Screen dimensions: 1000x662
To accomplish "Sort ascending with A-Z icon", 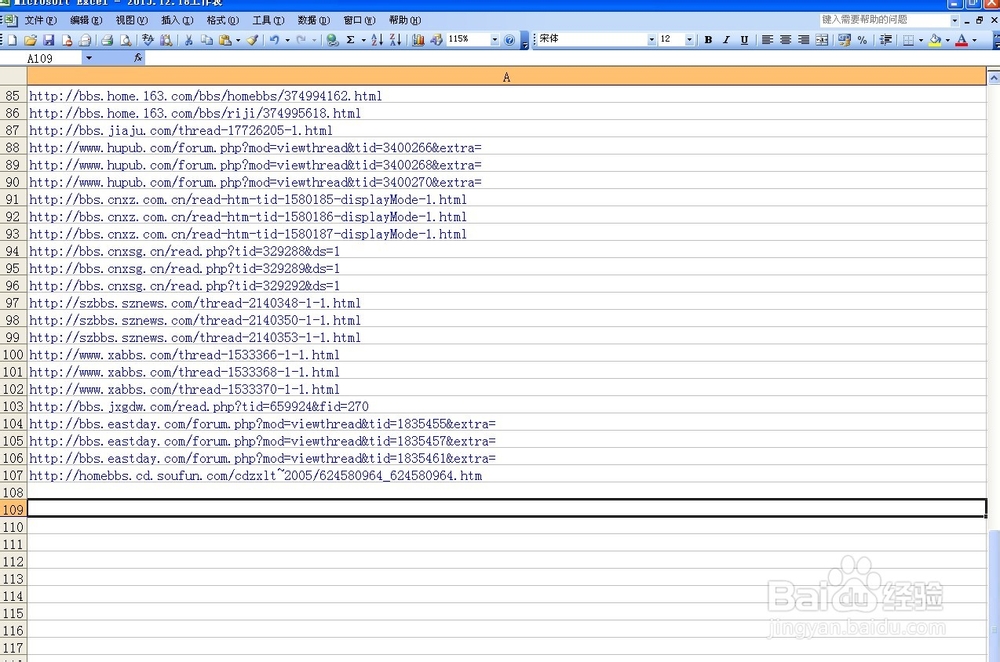I will (x=377, y=40).
